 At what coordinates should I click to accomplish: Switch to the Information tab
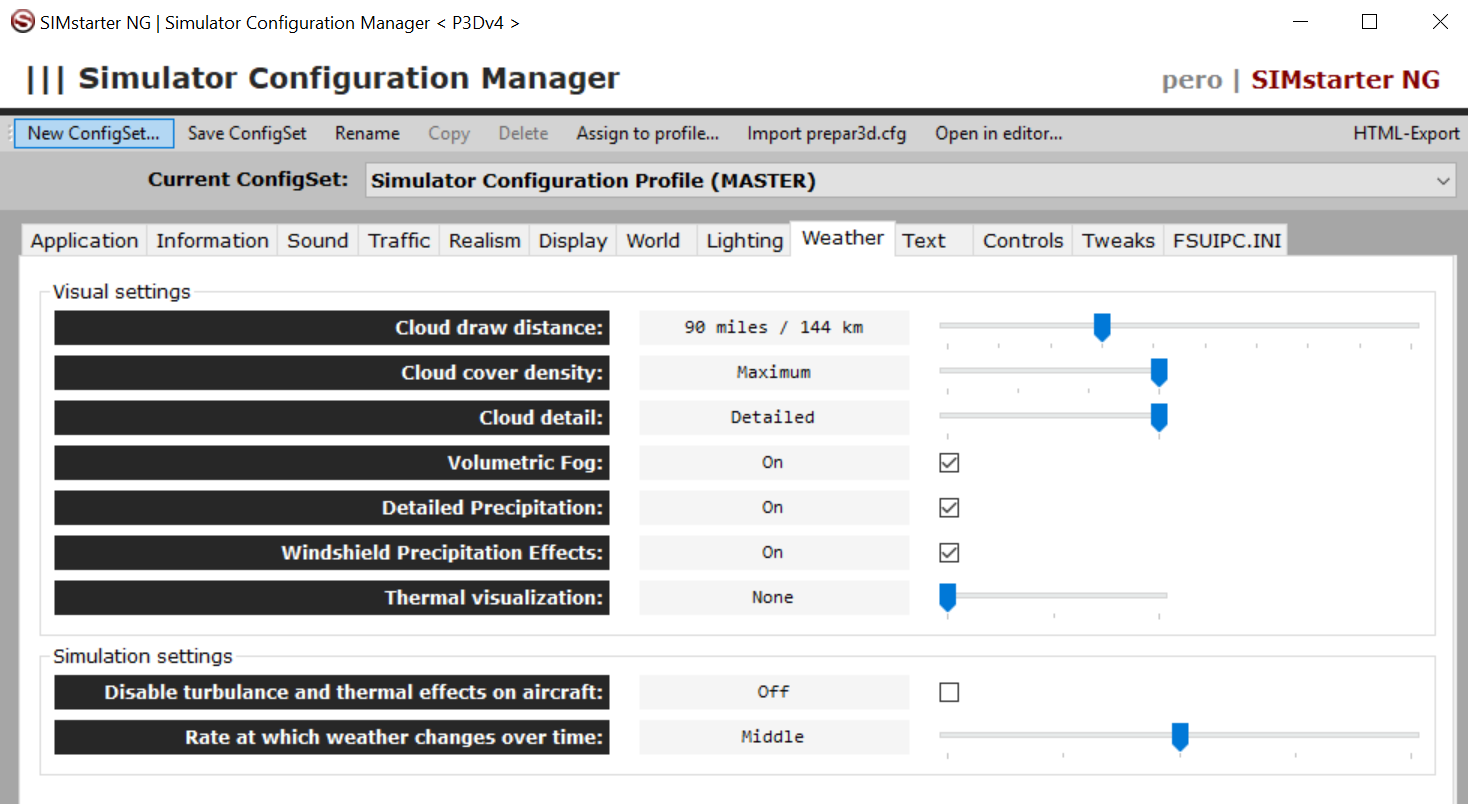pyautogui.click(x=212, y=241)
